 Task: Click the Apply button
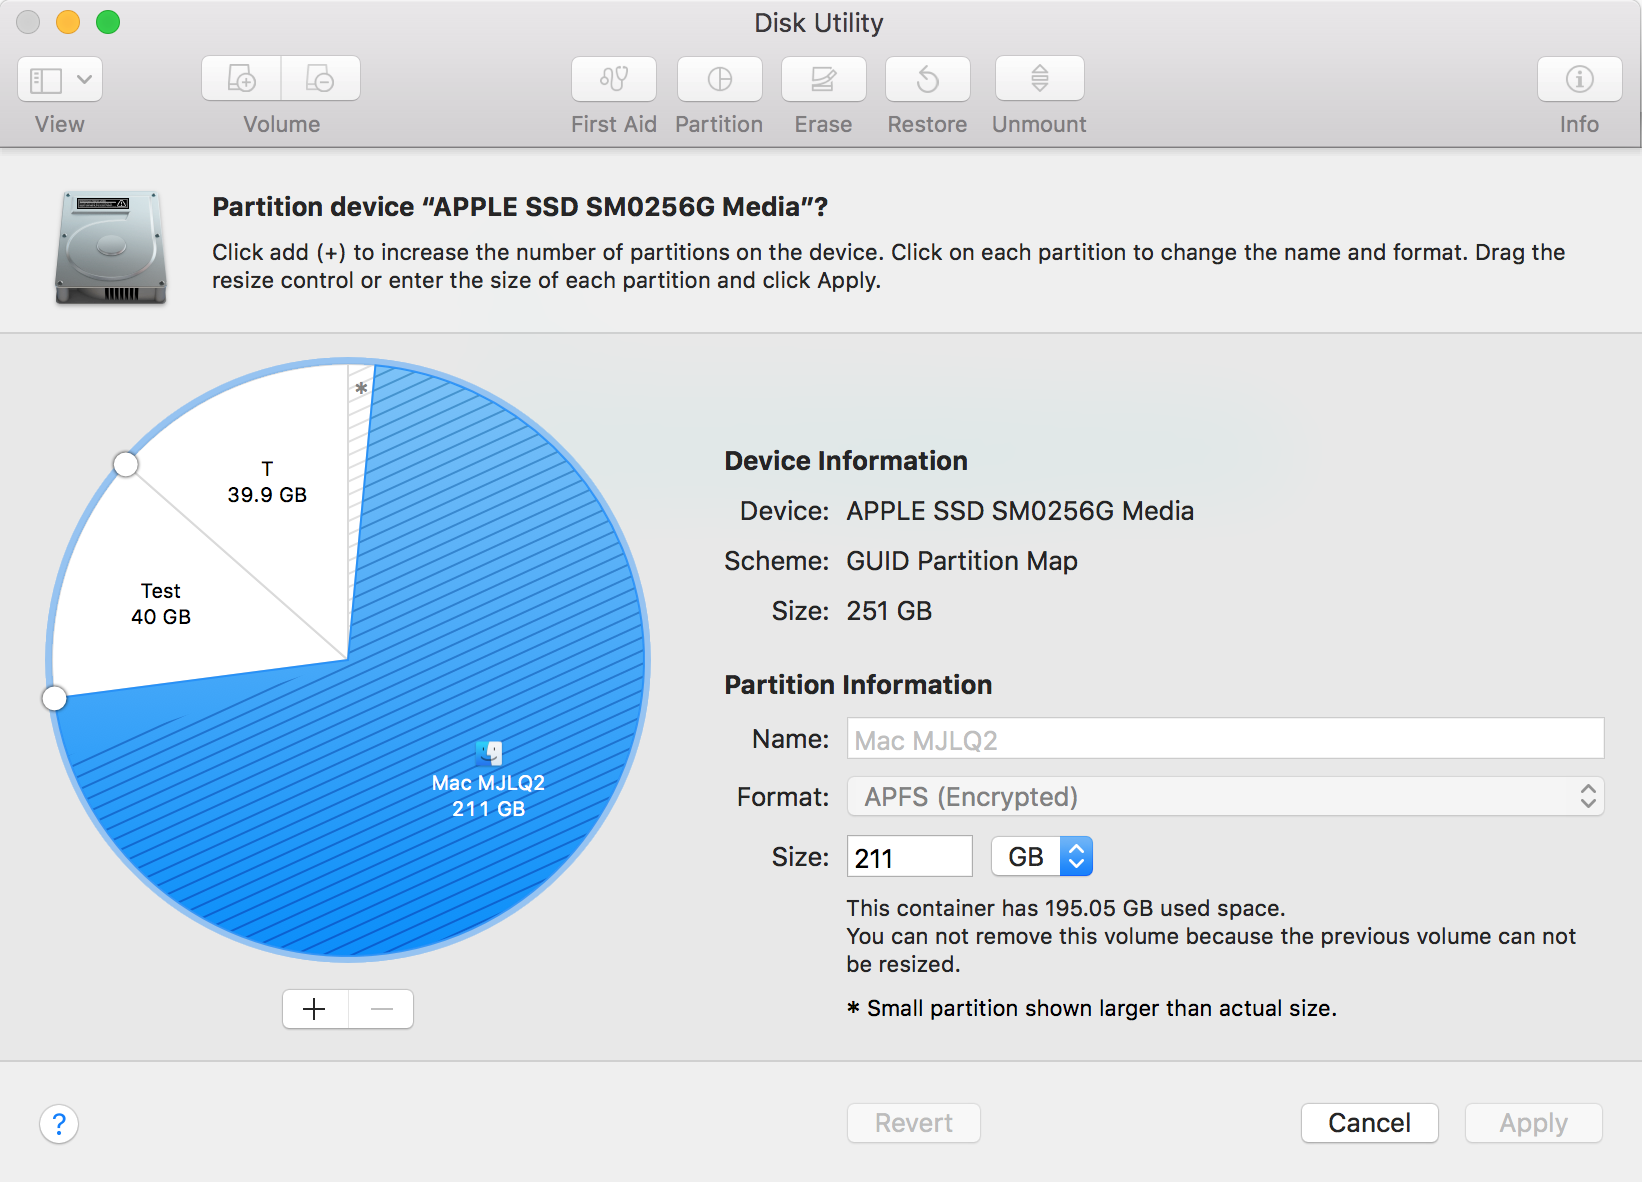coord(1534,1123)
